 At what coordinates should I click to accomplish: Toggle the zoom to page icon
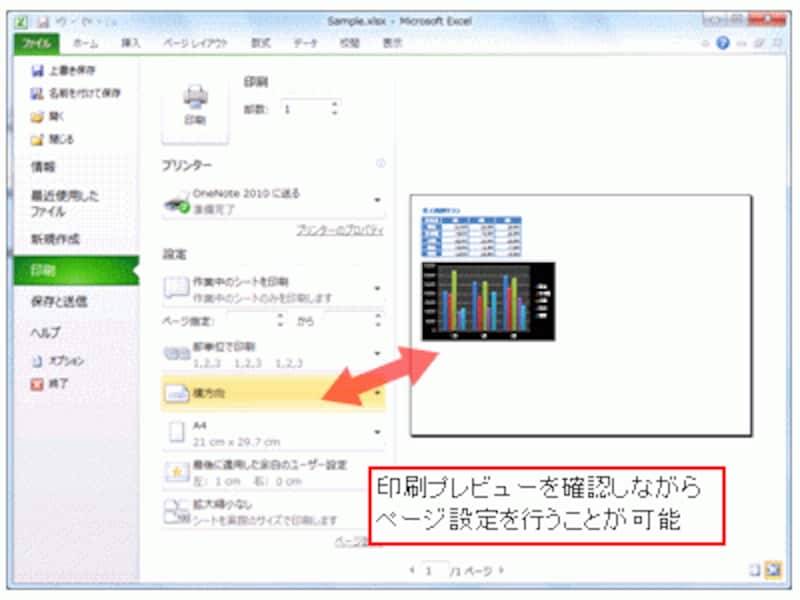tap(773, 569)
